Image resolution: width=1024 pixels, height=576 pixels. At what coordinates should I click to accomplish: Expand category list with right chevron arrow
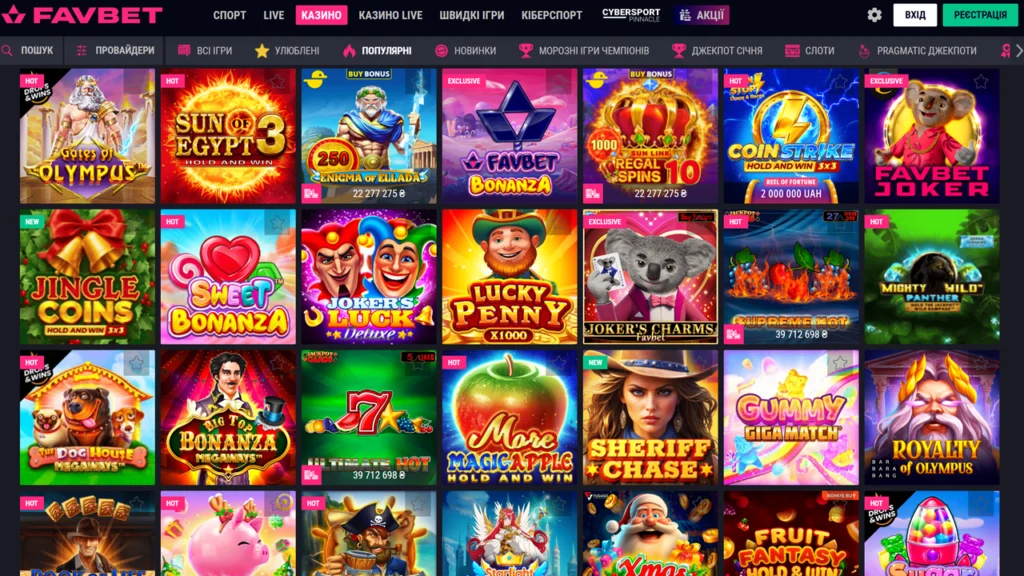(1019, 50)
